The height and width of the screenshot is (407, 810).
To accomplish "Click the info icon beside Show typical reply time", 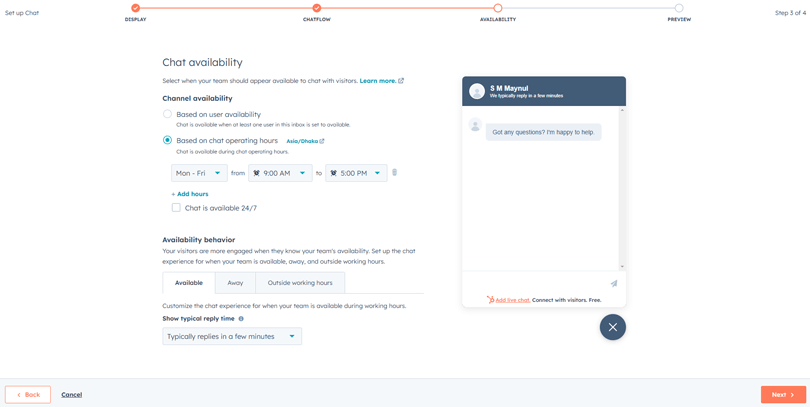I will coord(241,319).
